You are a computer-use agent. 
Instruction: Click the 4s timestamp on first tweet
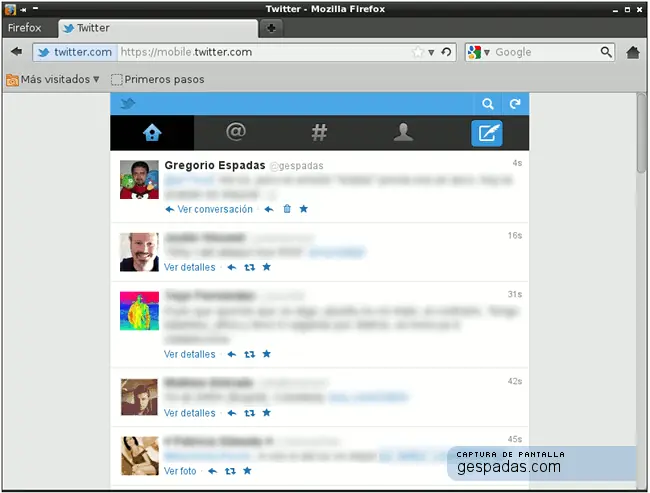tap(517, 163)
